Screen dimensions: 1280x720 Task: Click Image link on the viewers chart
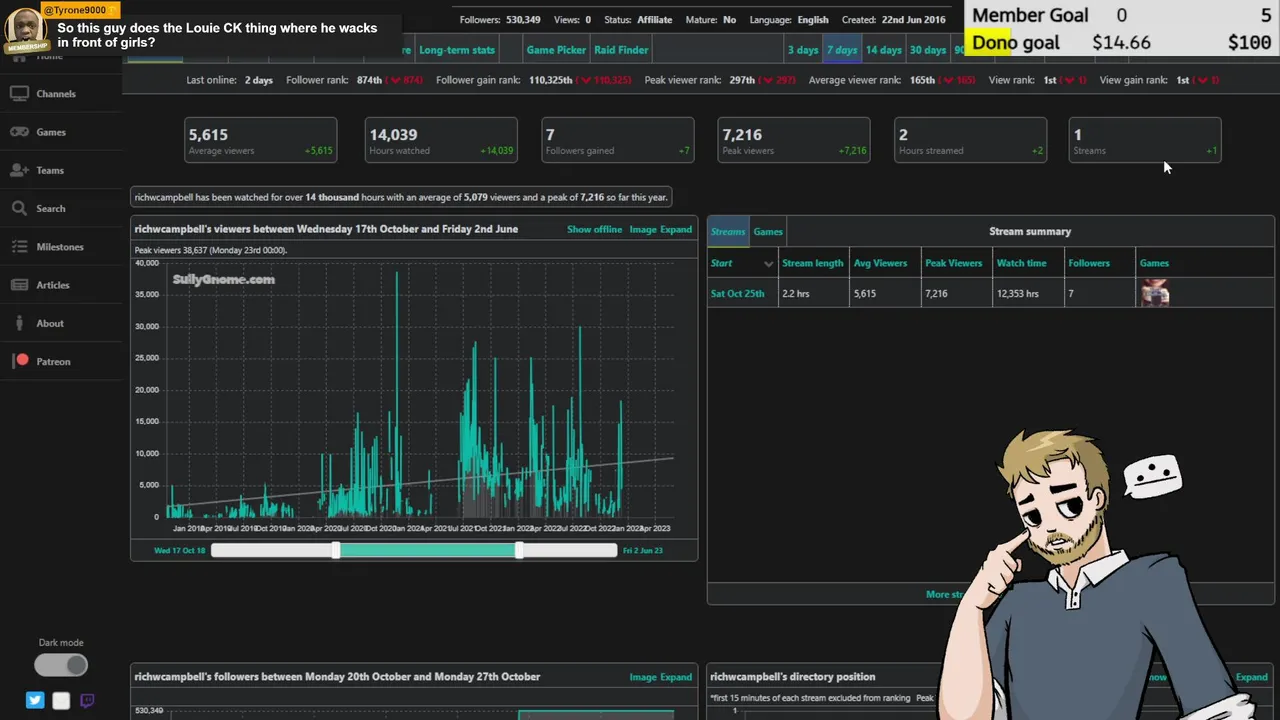(643, 229)
